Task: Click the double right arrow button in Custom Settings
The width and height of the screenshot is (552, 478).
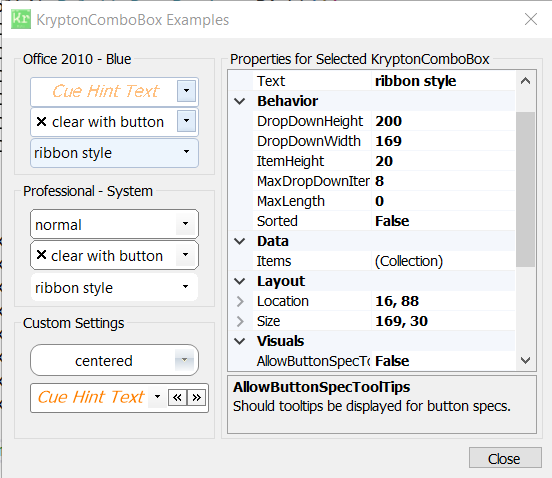Action: click(x=196, y=397)
